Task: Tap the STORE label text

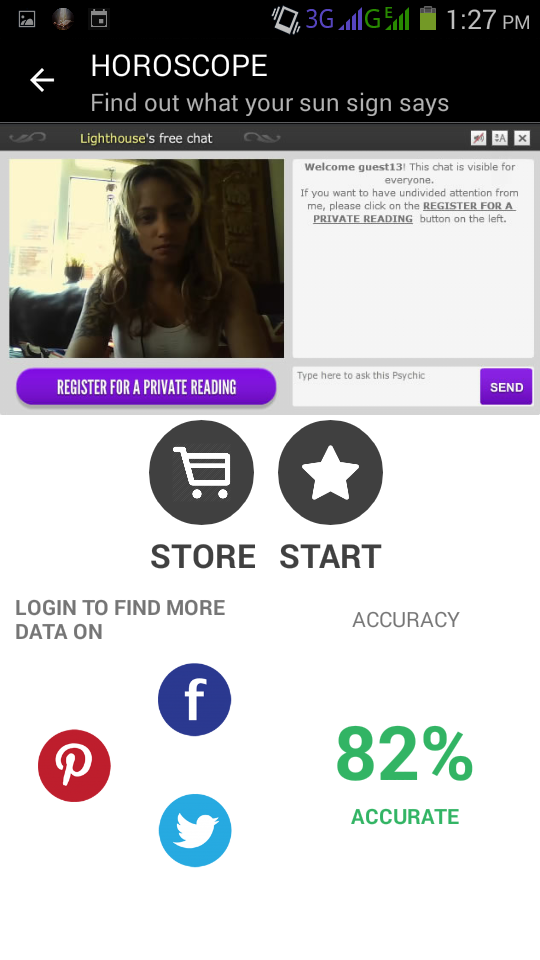Action: (203, 557)
